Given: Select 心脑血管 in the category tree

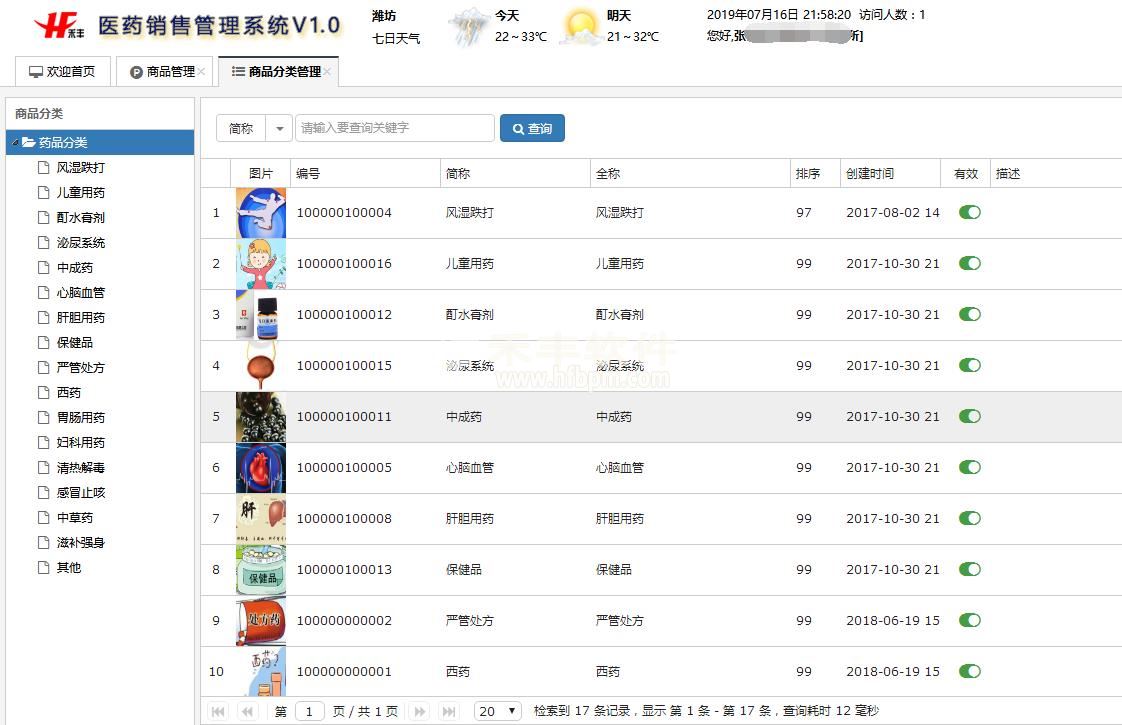Looking at the screenshot, I should tap(80, 293).
